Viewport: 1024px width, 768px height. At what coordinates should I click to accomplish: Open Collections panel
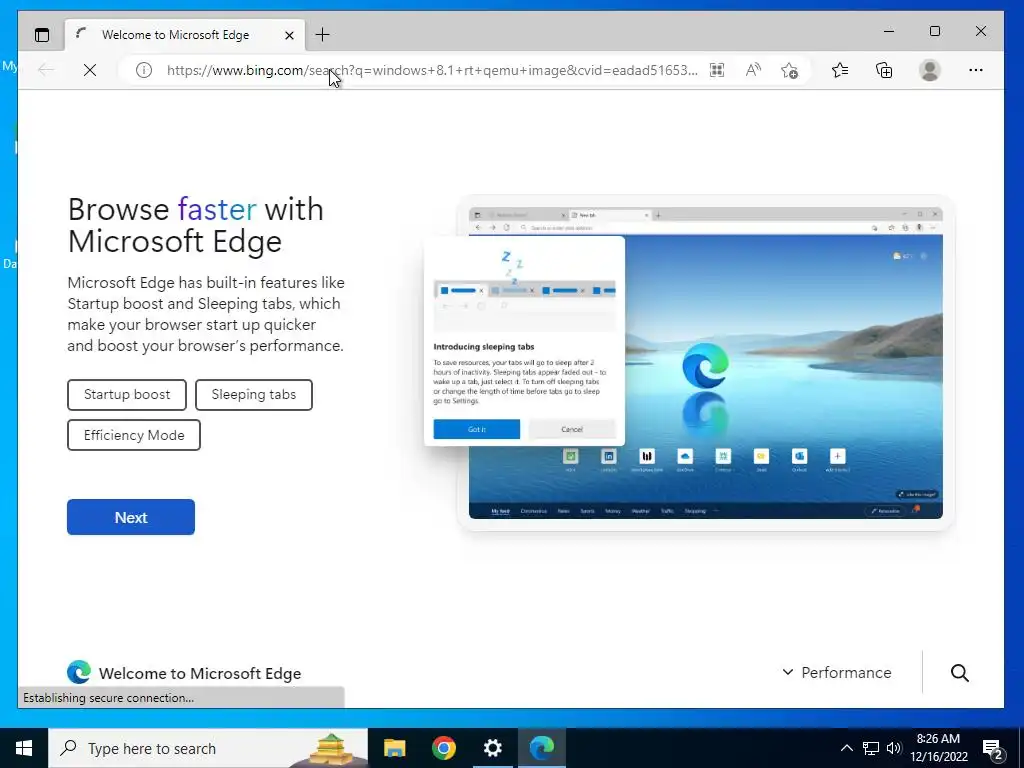click(884, 70)
